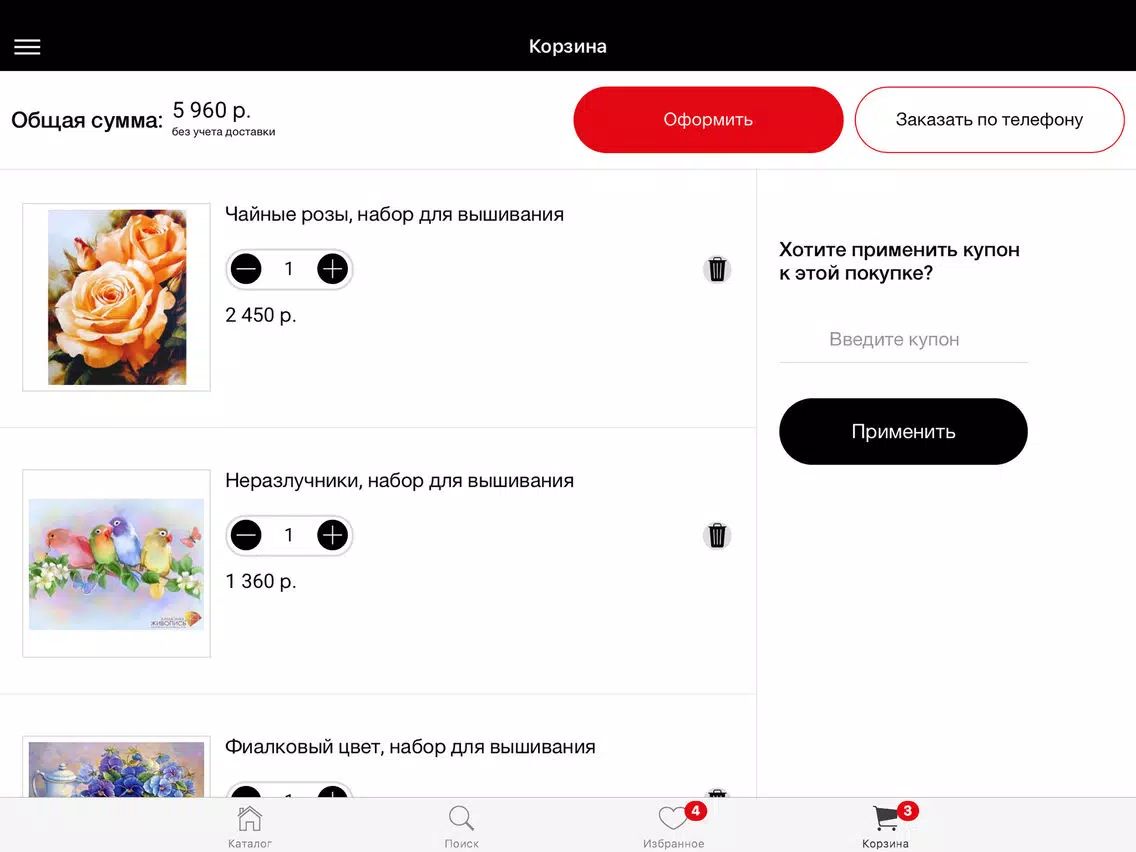This screenshot has width=1136, height=852.
Task: Select the Корзина cart tab
Action: [x=885, y=827]
